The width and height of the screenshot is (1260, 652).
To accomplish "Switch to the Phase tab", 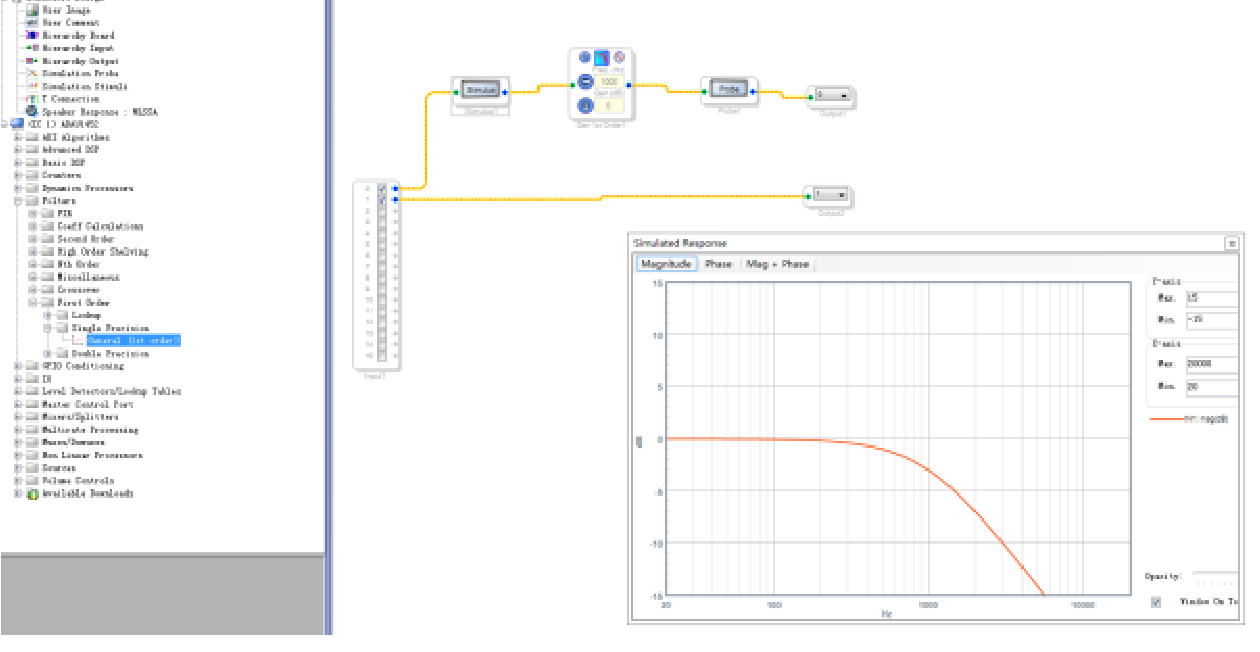I will coord(718,264).
